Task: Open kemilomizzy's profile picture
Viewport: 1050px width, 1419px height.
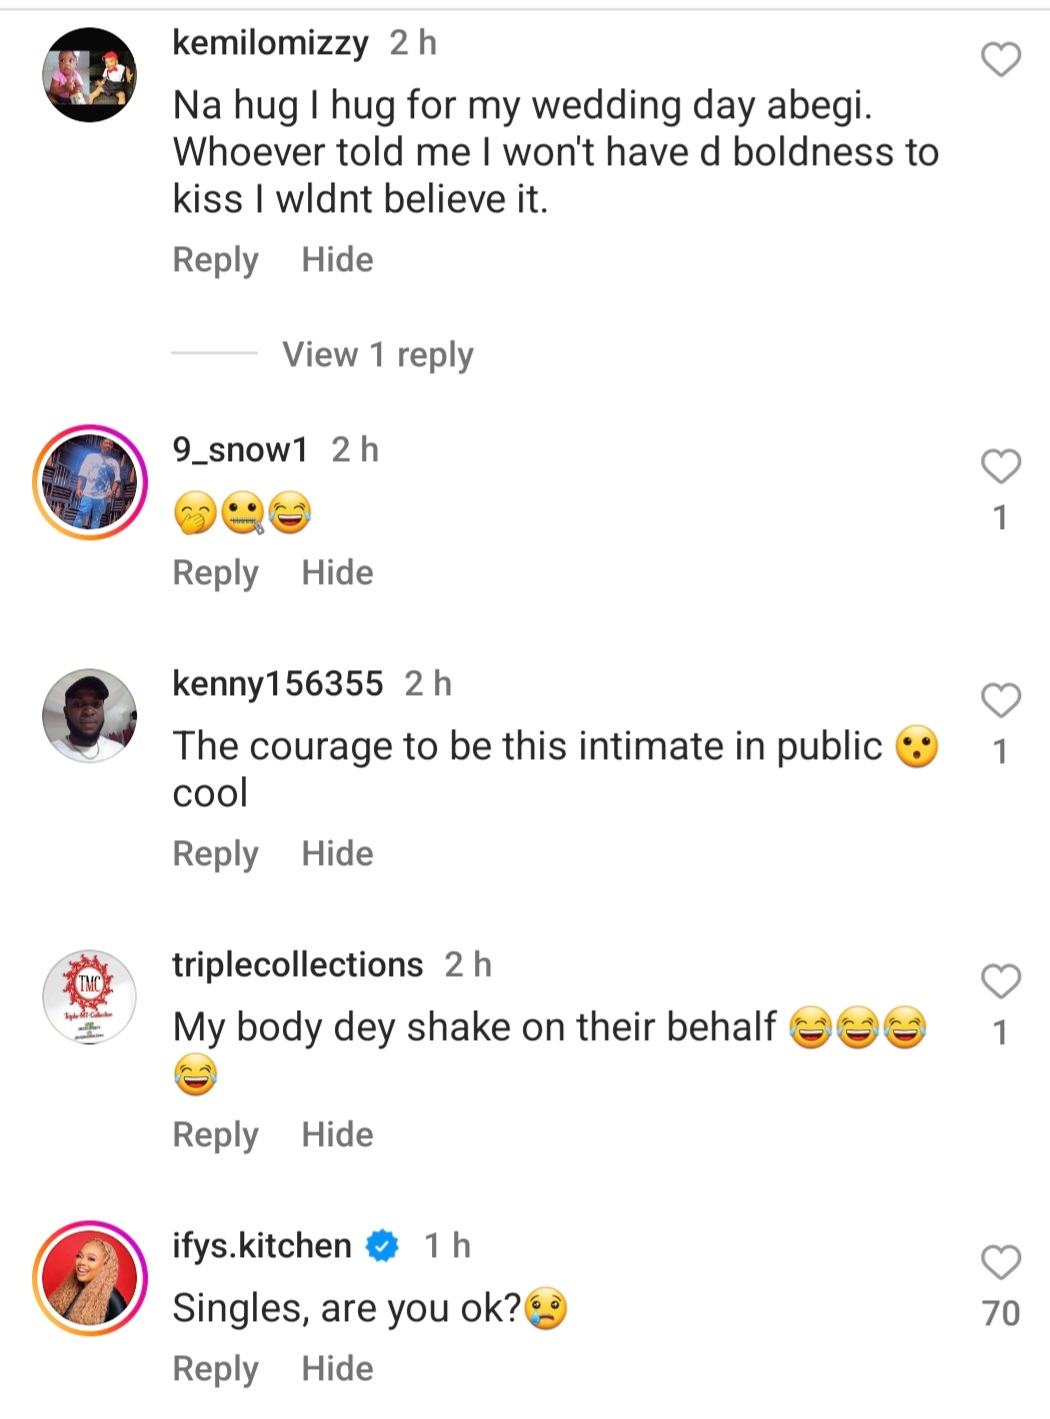Action: click(x=90, y=75)
